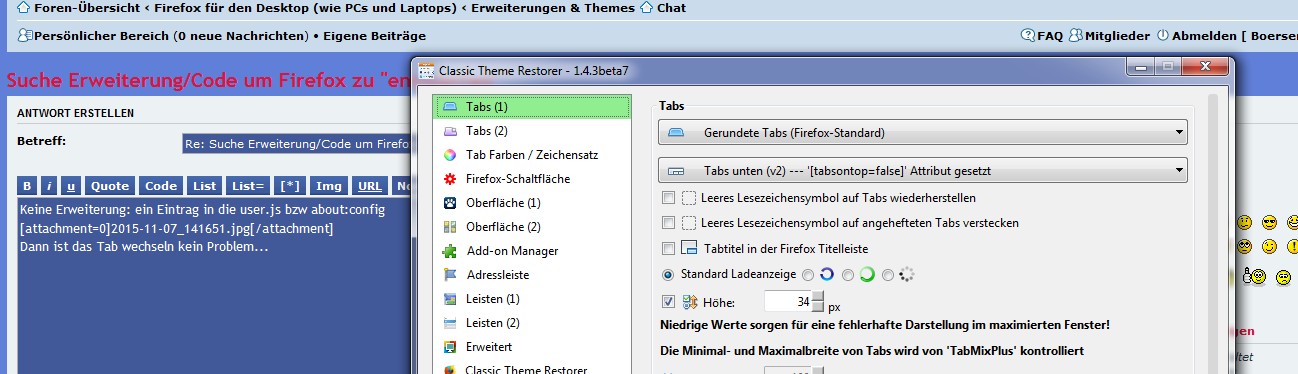Click the power icon beside Abmelden
Screen dimensions: 1298x374
point(1162,35)
